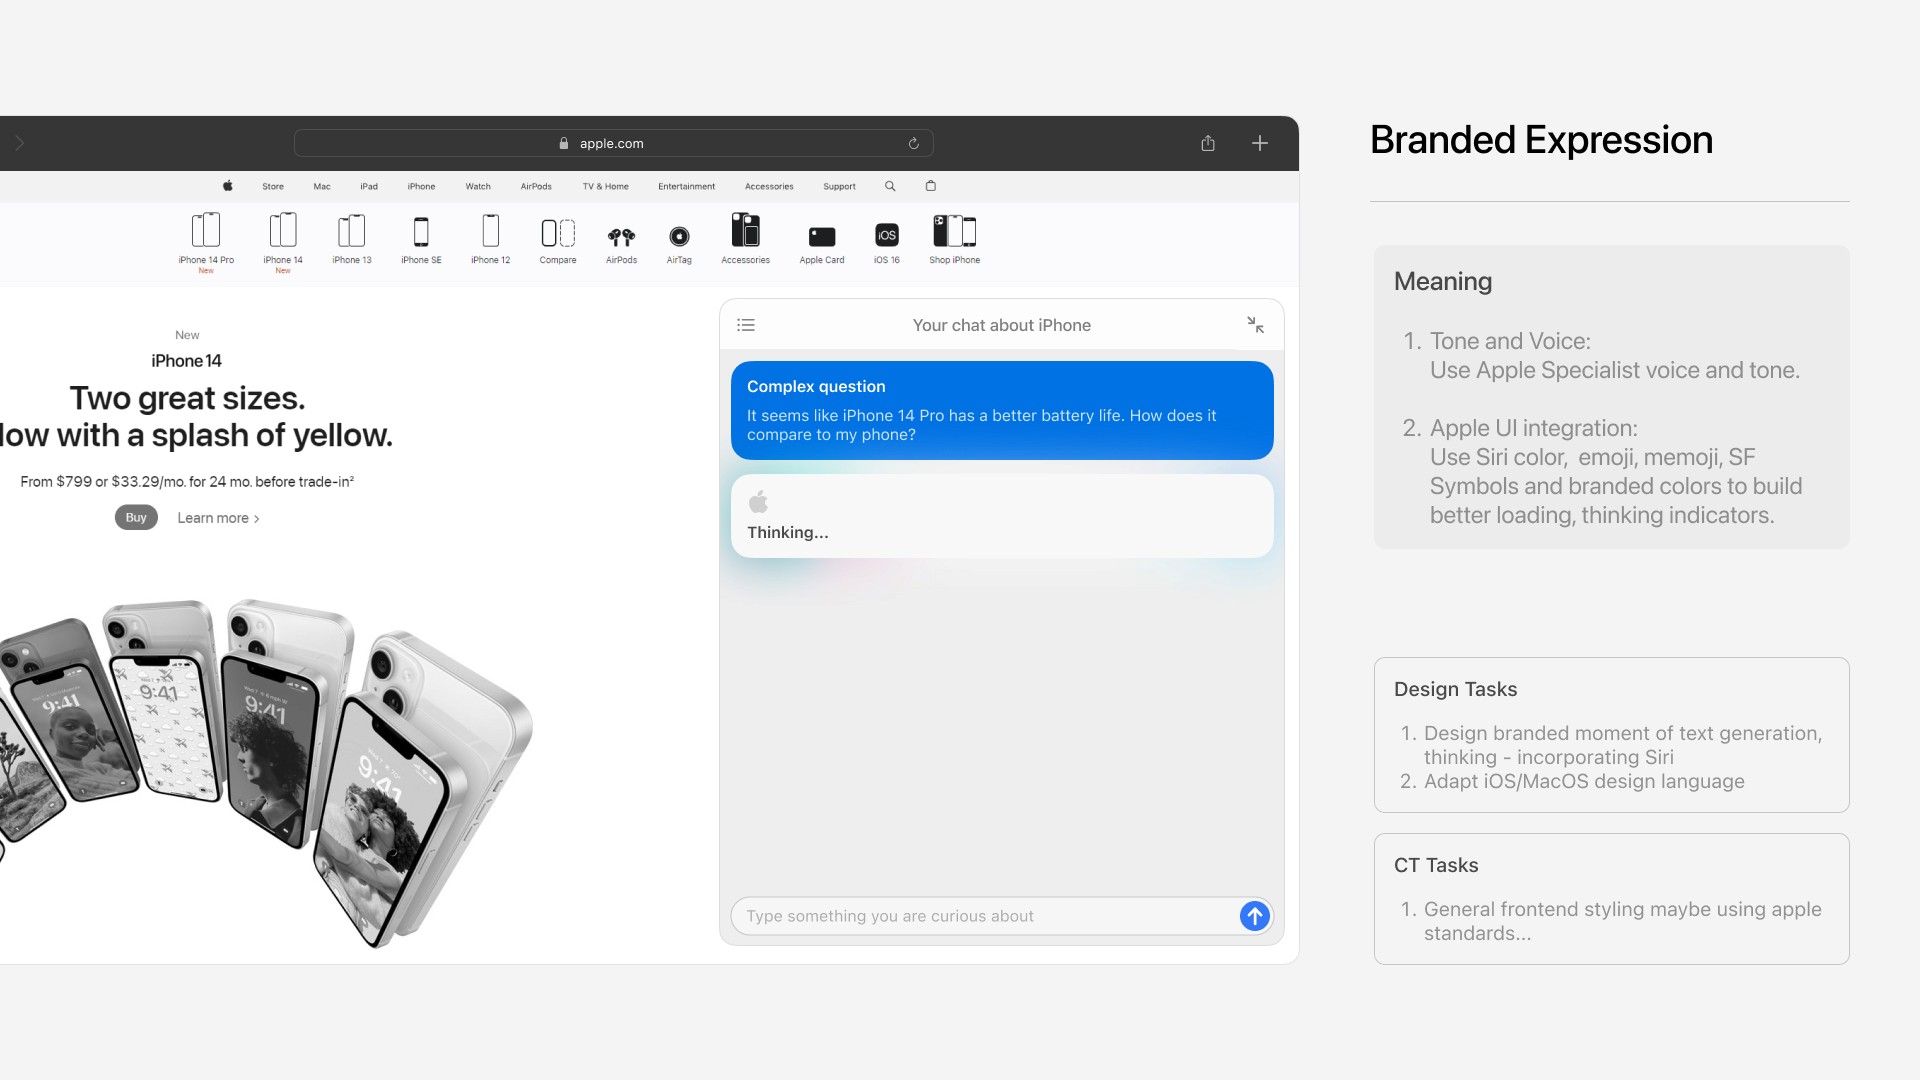The image size is (1920, 1080).
Task: Open the Accessories navigation menu
Action: coord(769,186)
